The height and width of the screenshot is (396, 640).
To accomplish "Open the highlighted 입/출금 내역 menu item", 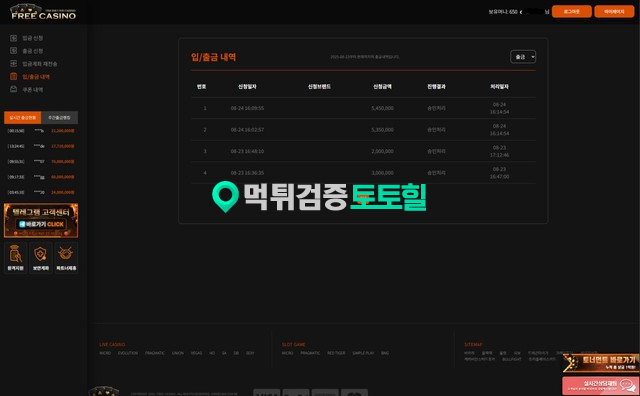I will pos(36,77).
